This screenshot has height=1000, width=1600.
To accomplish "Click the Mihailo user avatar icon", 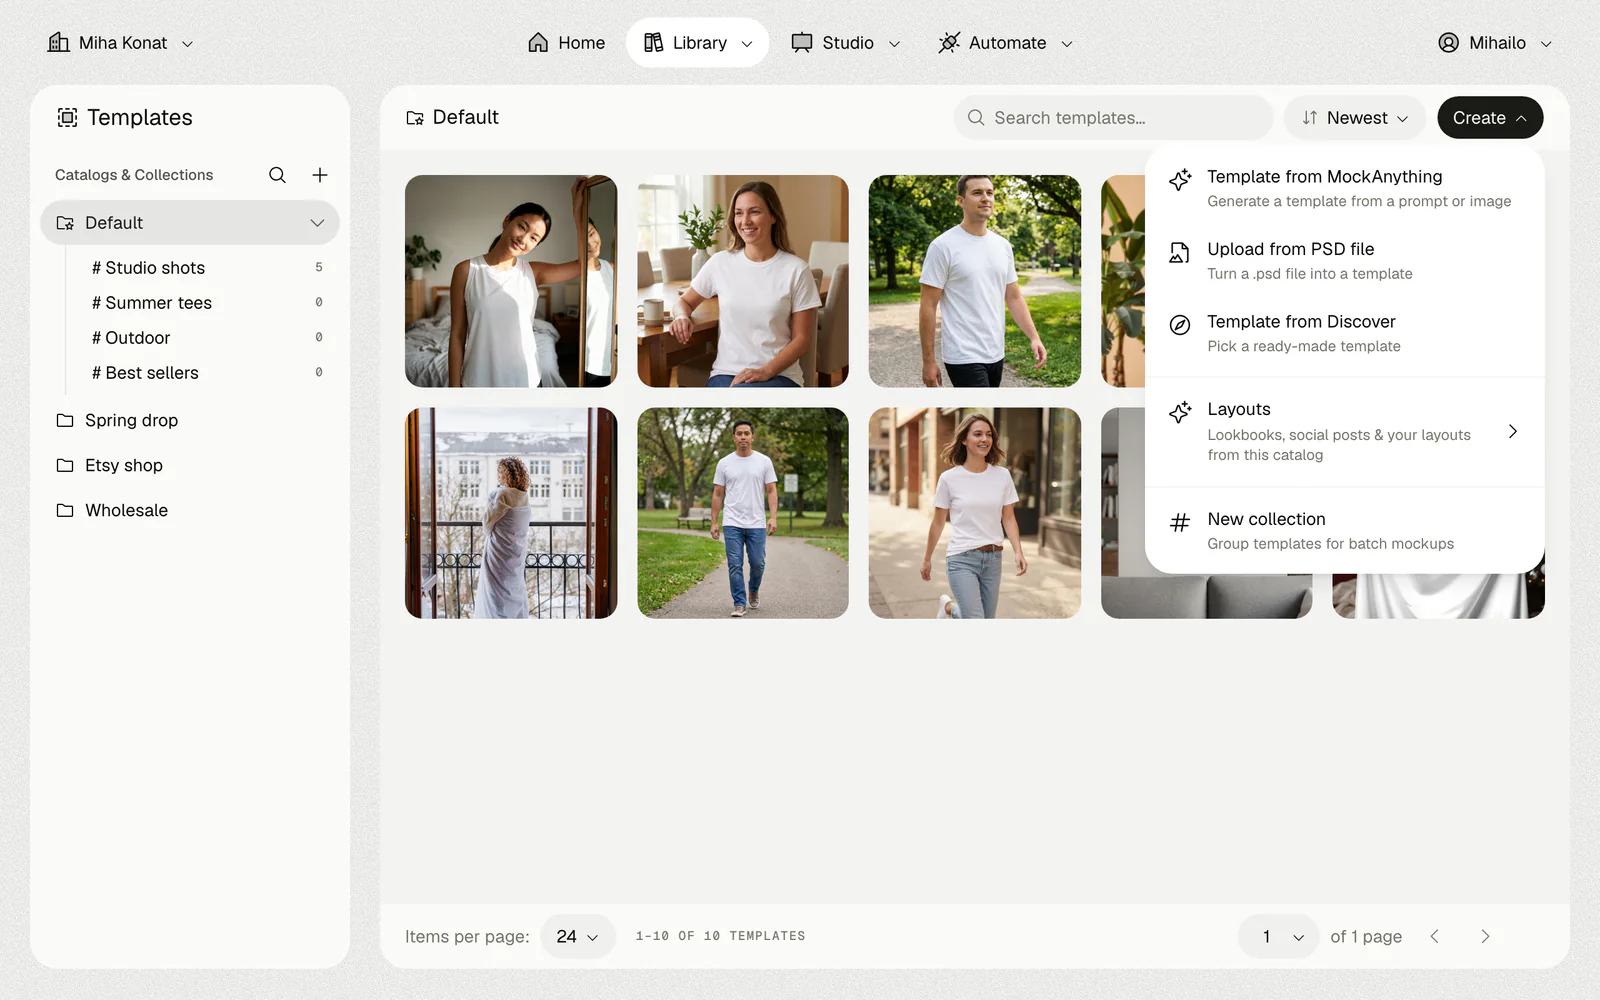I will coord(1448,42).
